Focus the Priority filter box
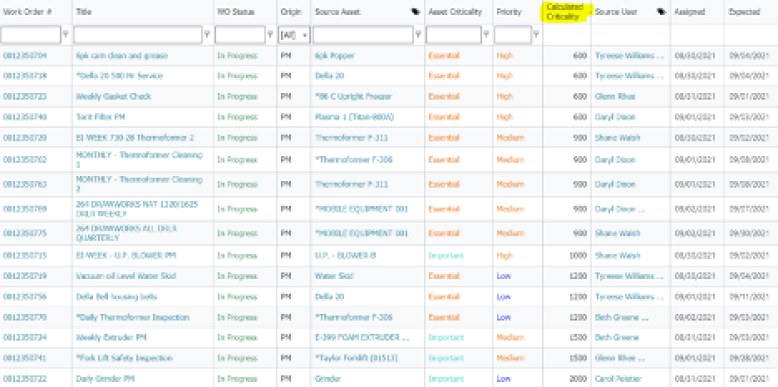This screenshot has width=778, height=387. 513,35
